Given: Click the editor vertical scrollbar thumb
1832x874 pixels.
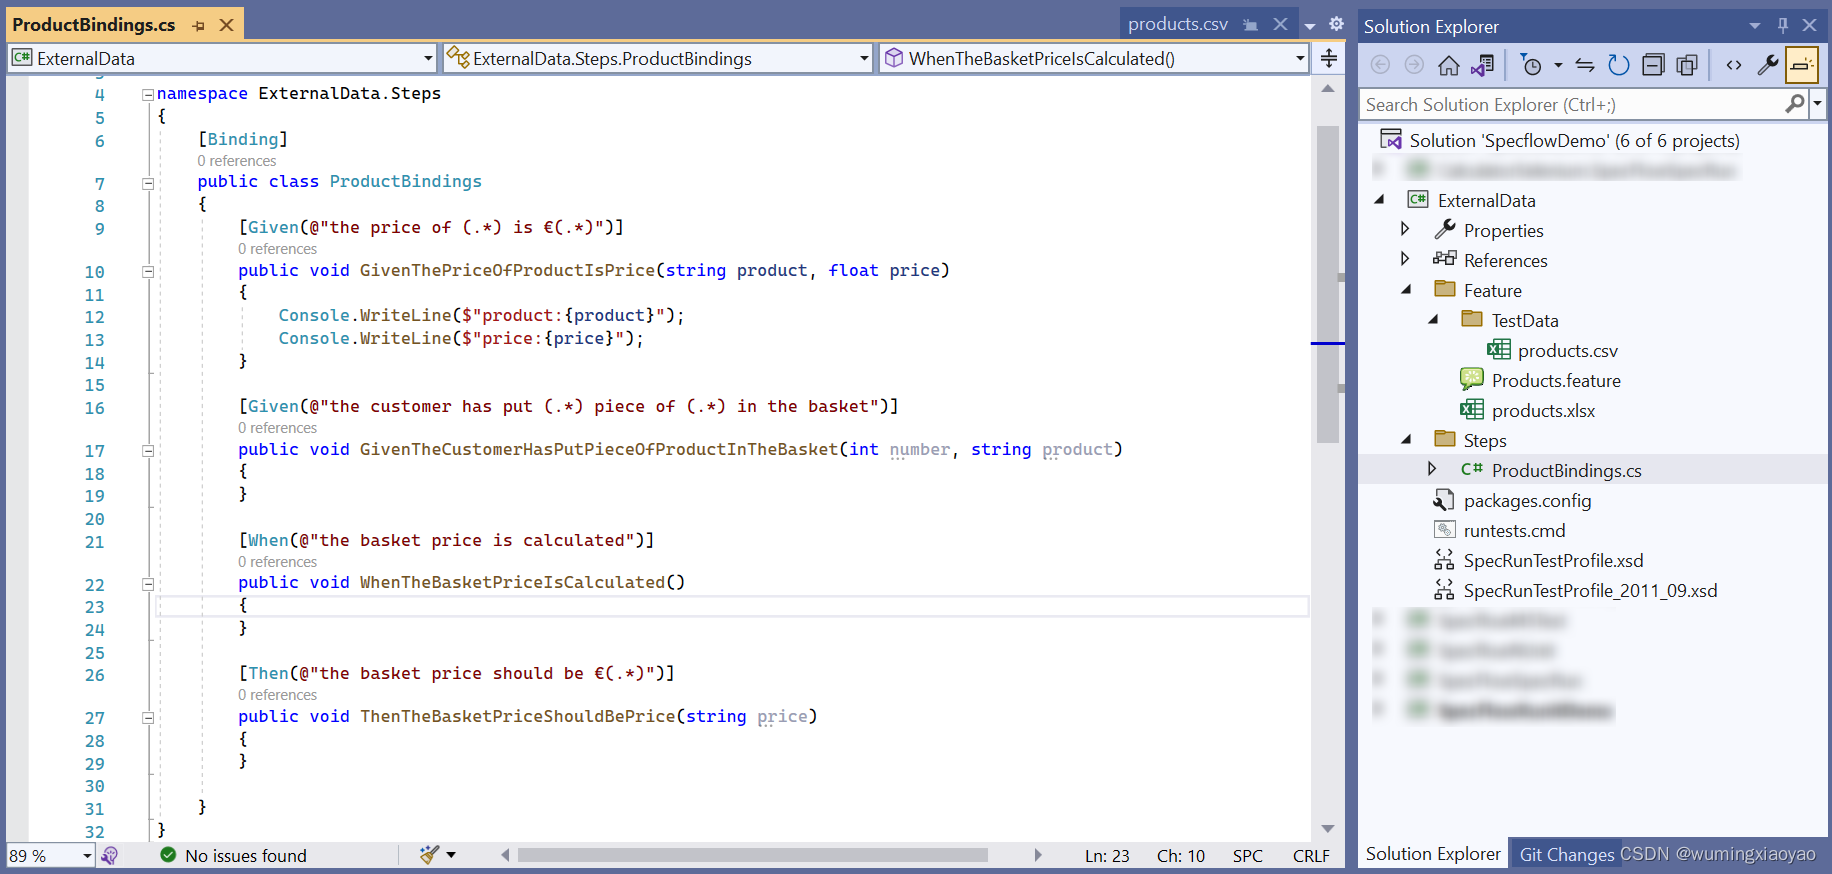Looking at the screenshot, I should click(1328, 284).
